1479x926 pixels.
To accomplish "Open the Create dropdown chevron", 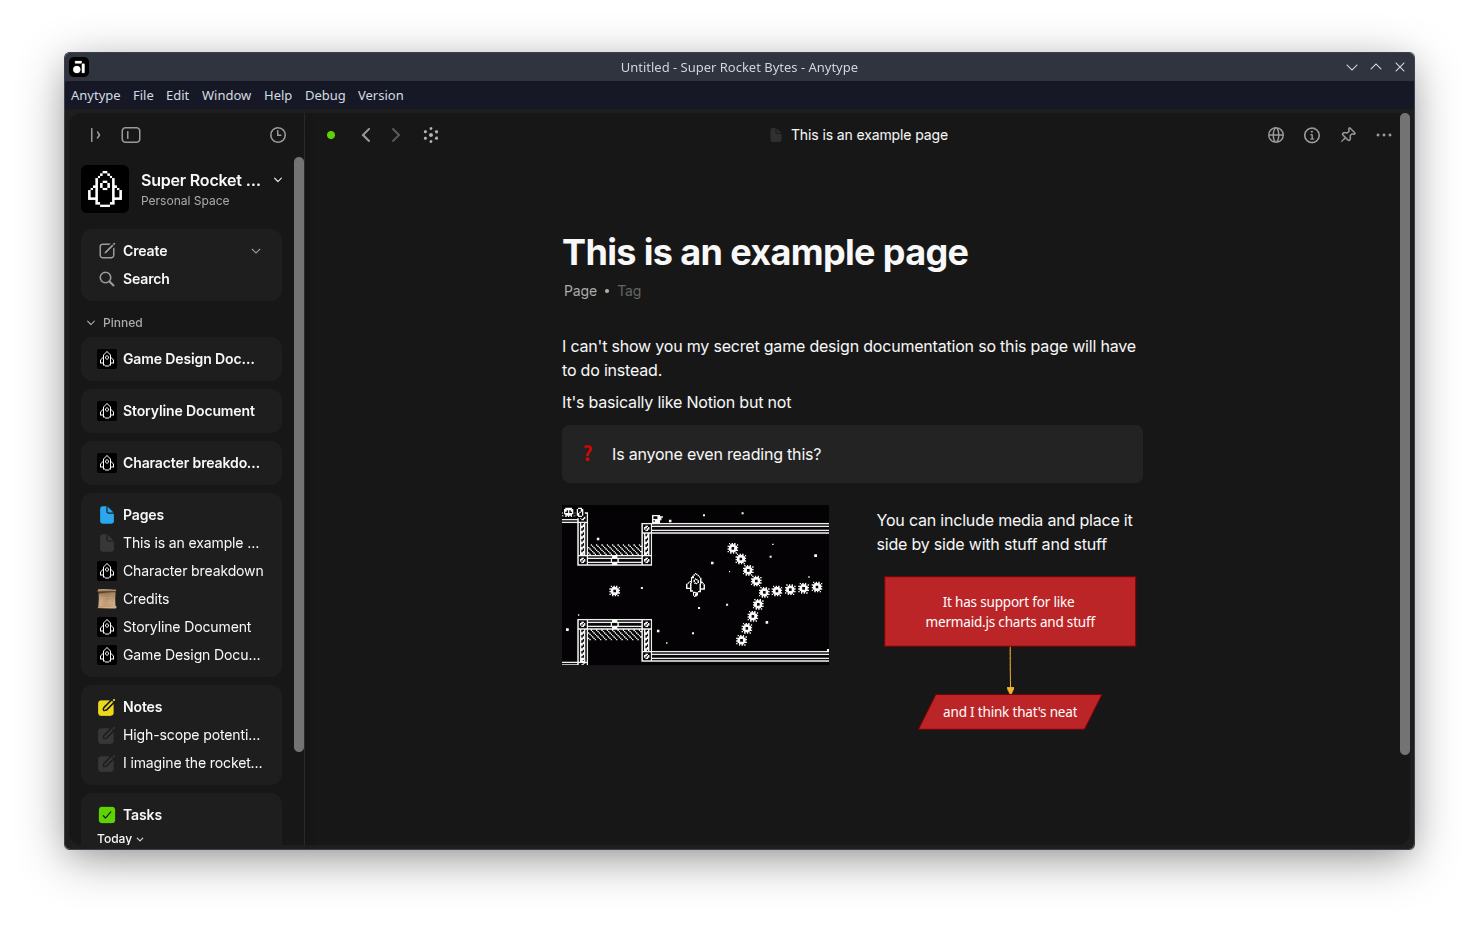I will coord(256,250).
